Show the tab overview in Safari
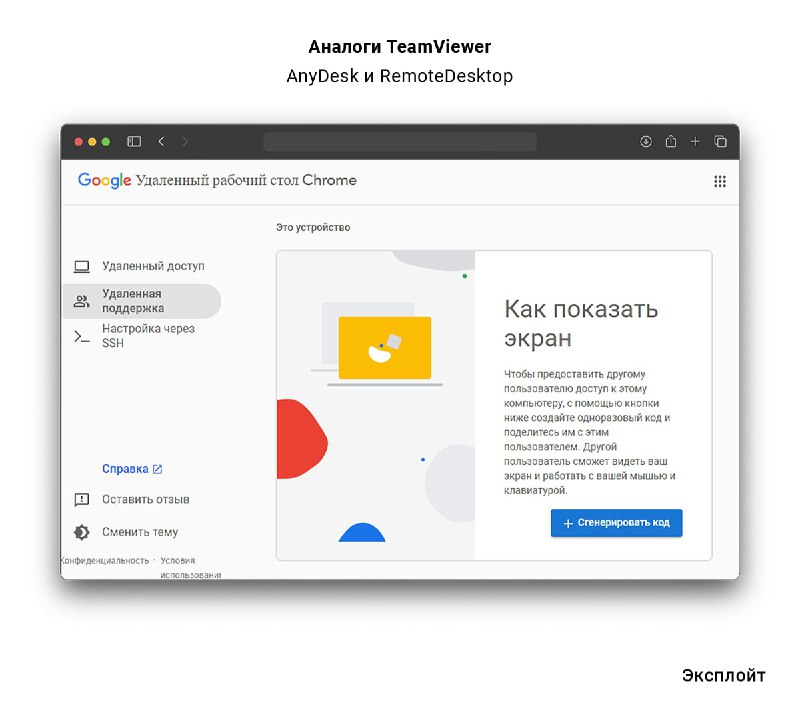 coord(720,142)
